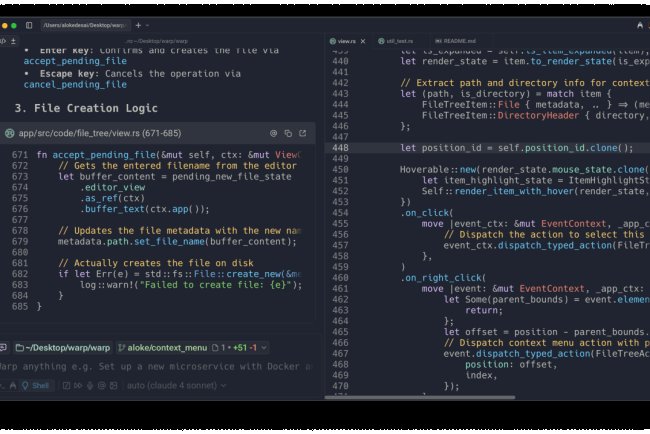Click the '// Extract path and directory info' comment
Image resolution: width=650 pixels, height=434 pixels.
point(525,83)
